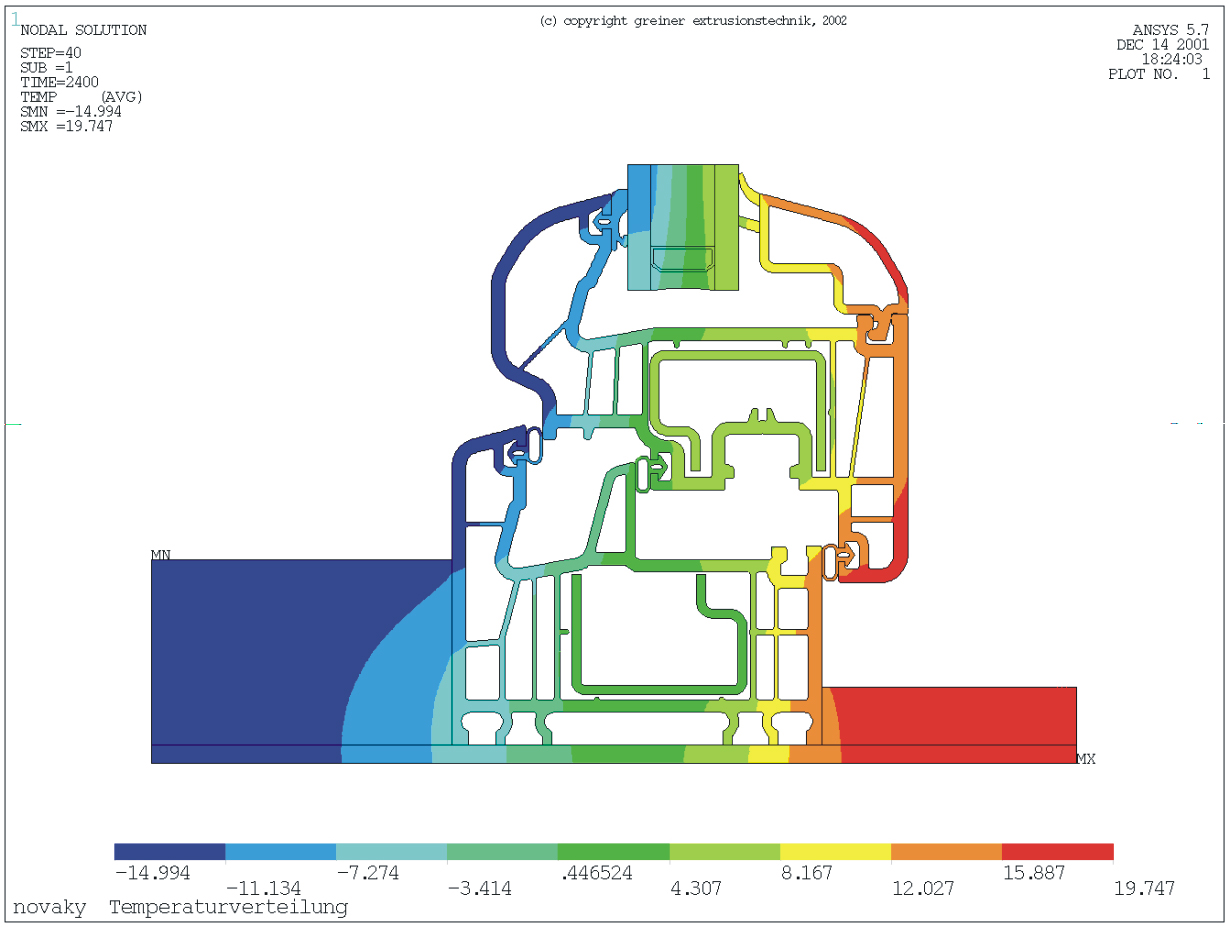Click the MN minimum marker label
1229x927 pixels.
point(160,554)
